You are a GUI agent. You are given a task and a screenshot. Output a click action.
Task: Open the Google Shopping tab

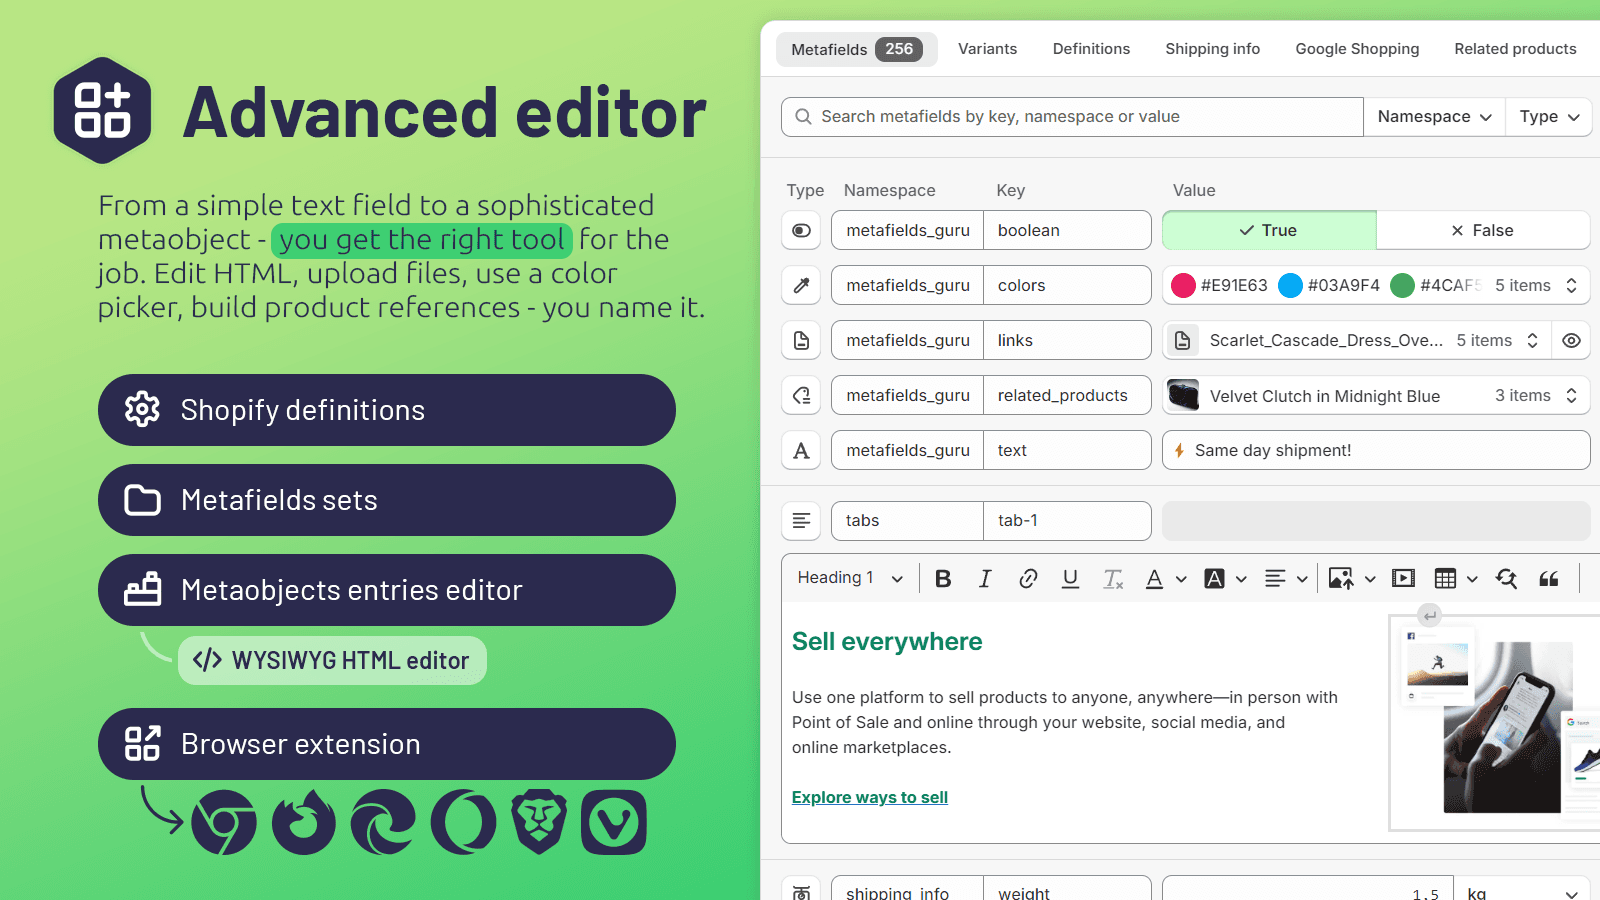point(1357,48)
